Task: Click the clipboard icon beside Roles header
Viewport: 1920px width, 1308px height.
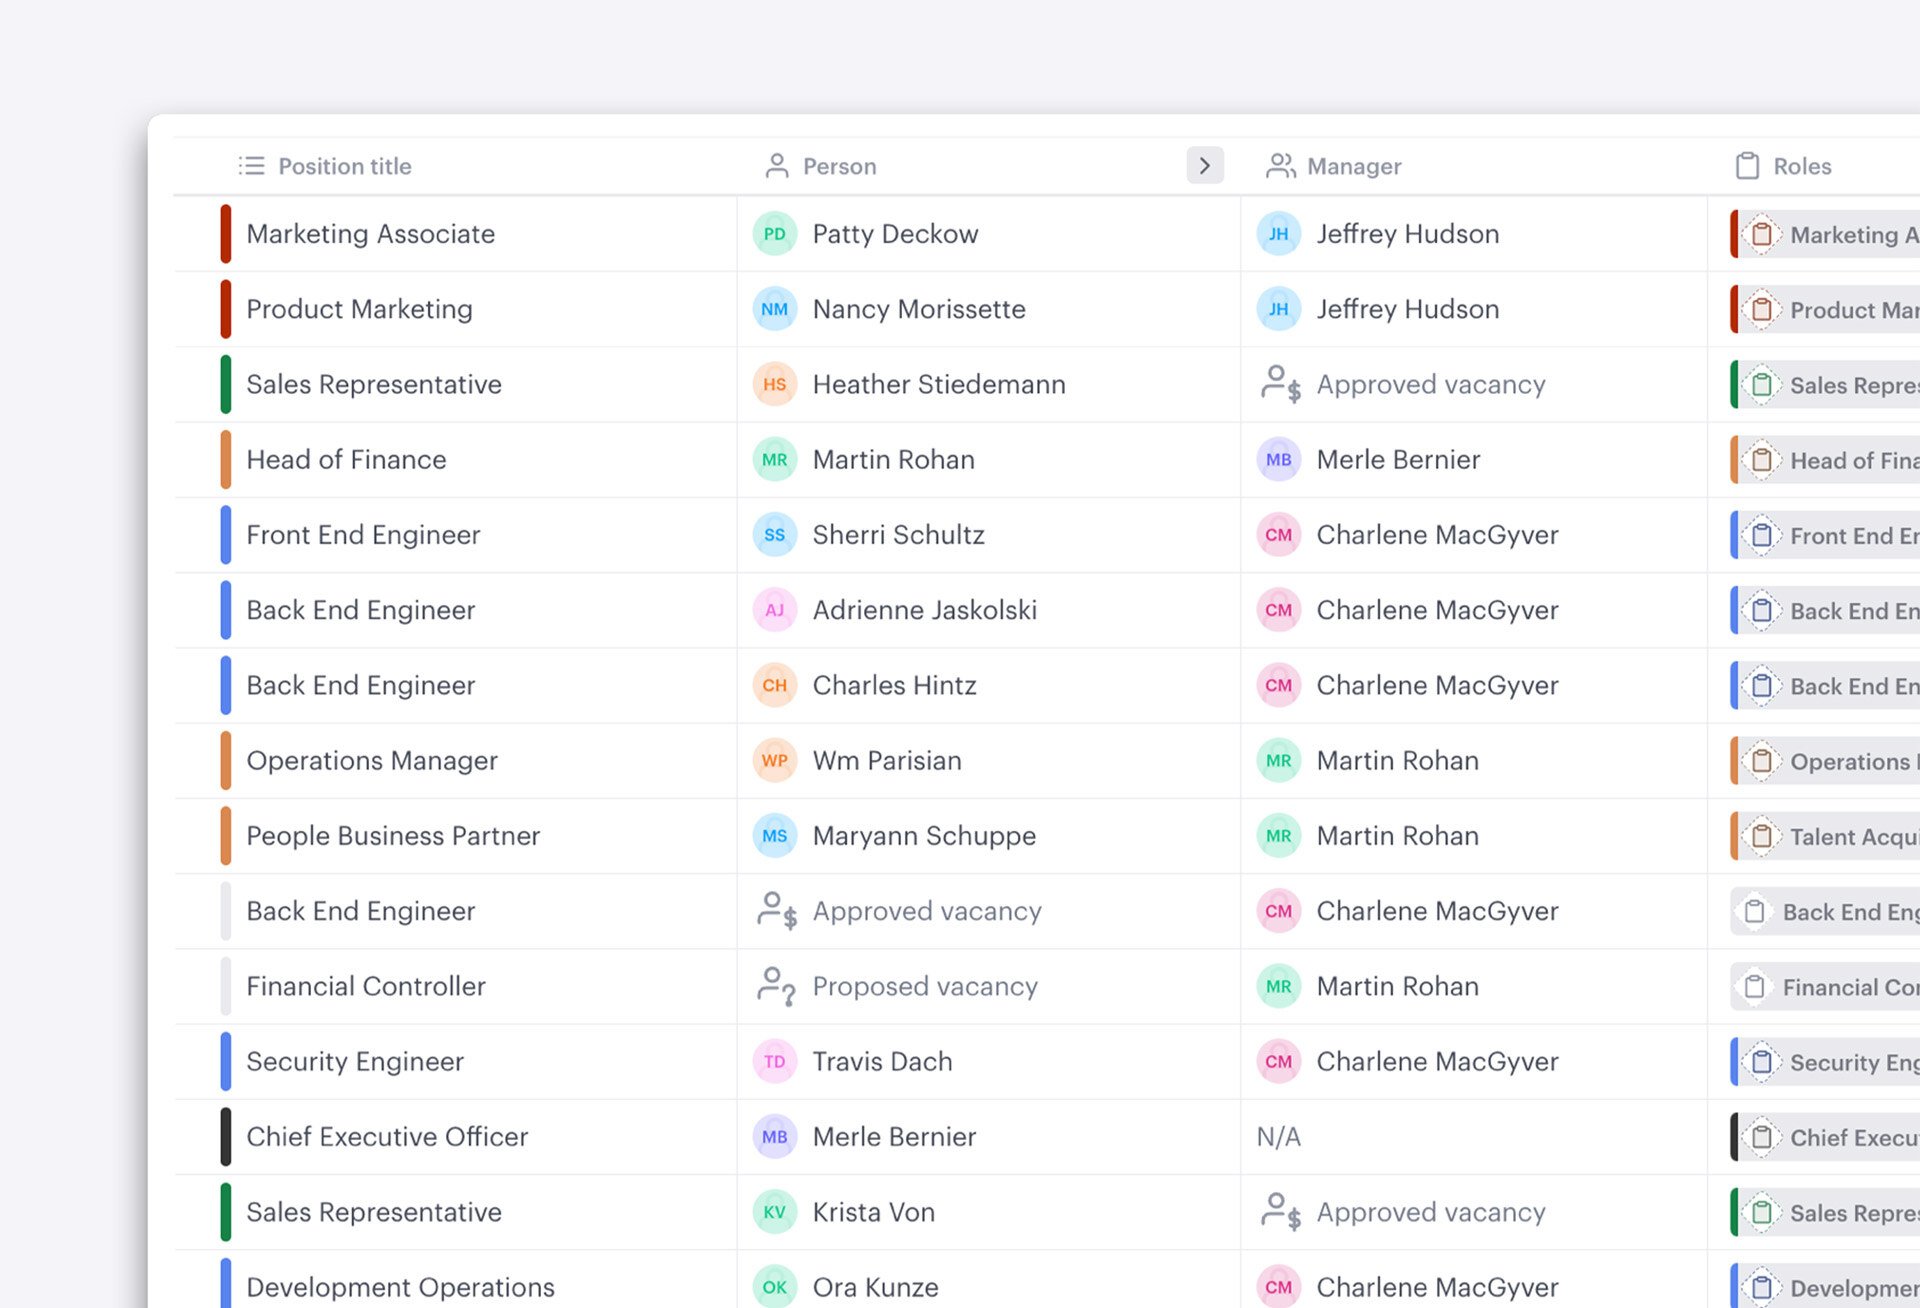Action: pos(1747,166)
